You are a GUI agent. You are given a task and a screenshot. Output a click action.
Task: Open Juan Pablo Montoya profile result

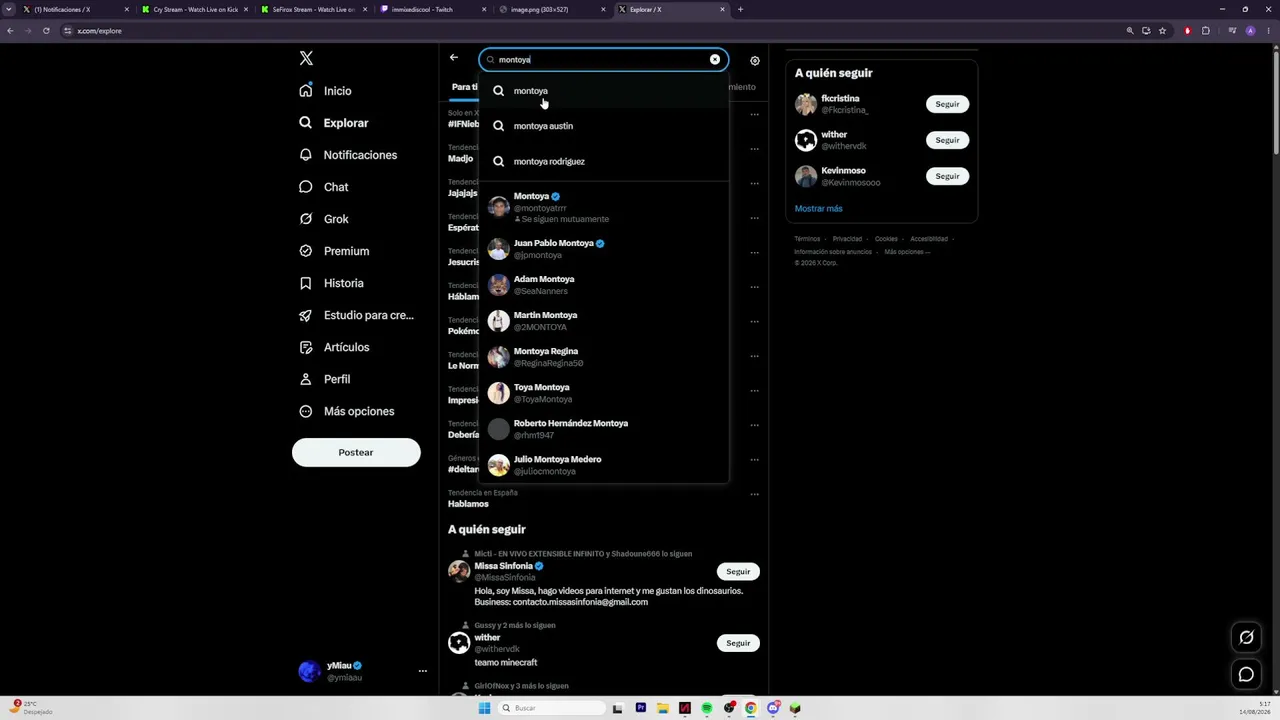tap(604, 249)
